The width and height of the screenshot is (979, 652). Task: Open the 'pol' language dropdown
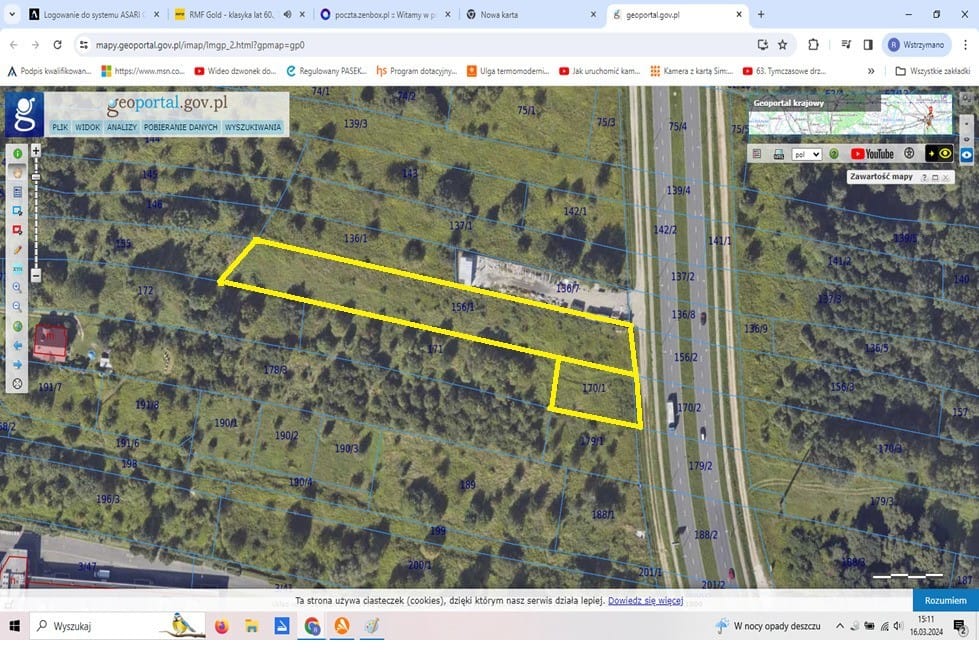coord(806,154)
